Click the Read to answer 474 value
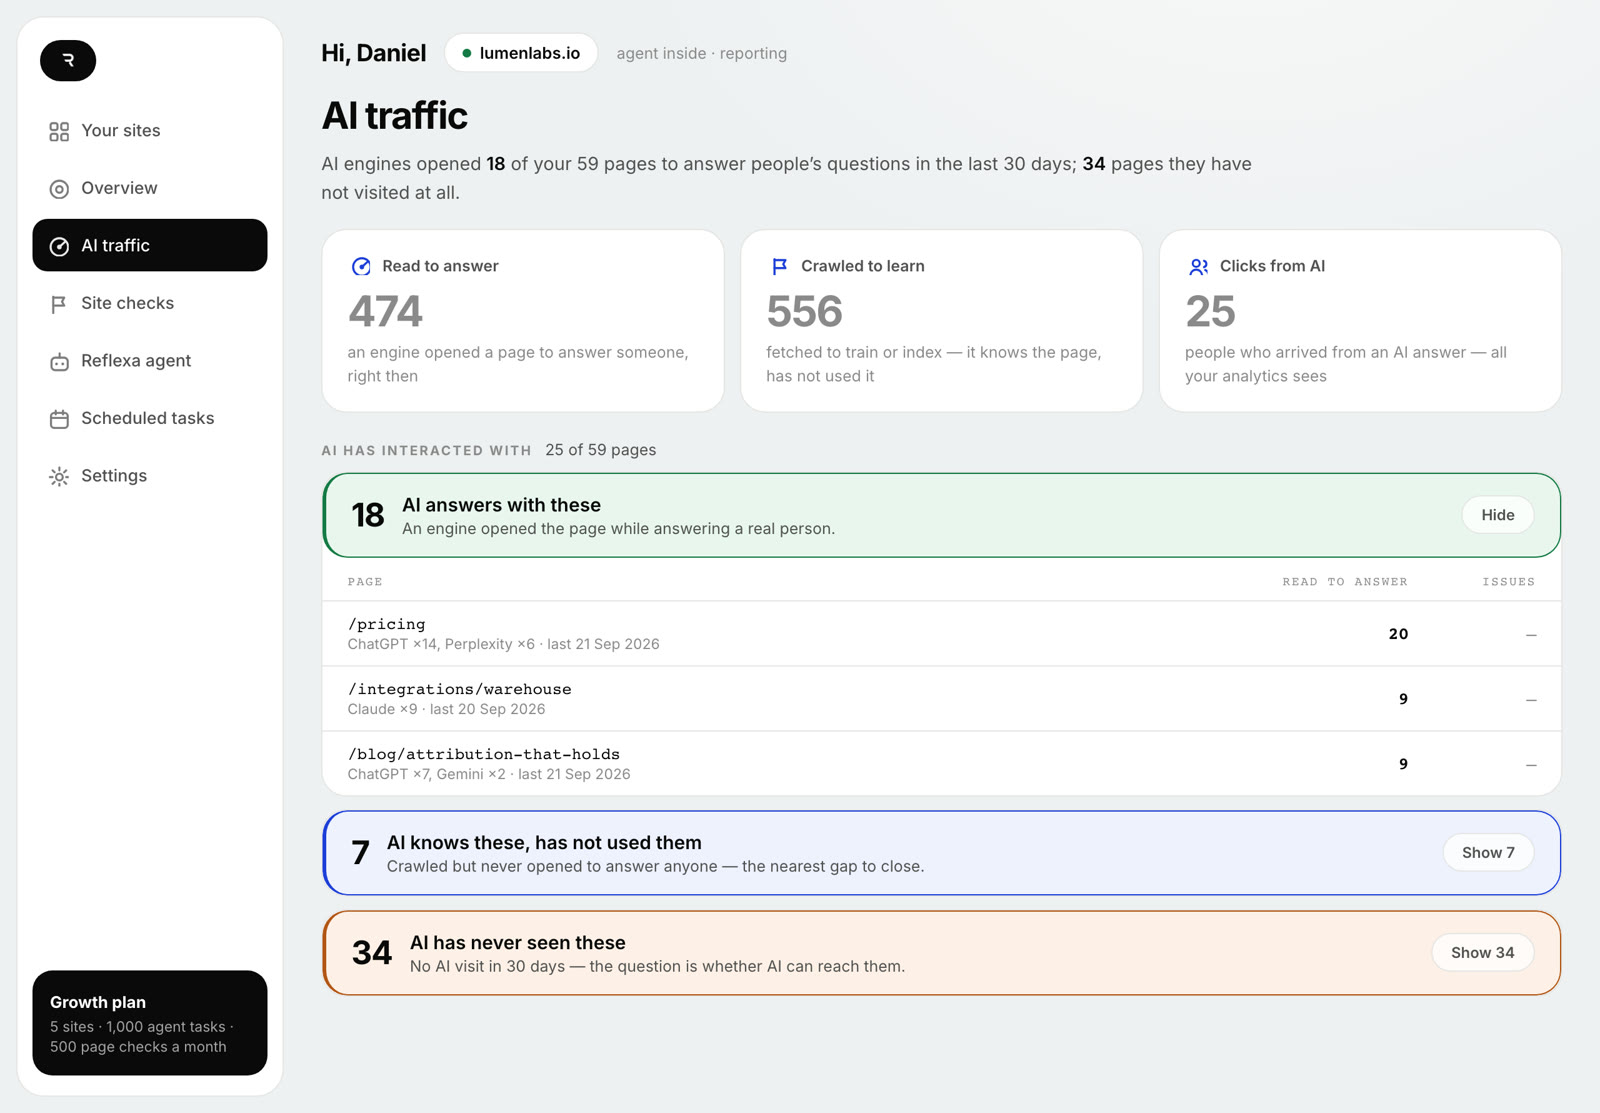Image resolution: width=1600 pixels, height=1113 pixels. pos(385,312)
